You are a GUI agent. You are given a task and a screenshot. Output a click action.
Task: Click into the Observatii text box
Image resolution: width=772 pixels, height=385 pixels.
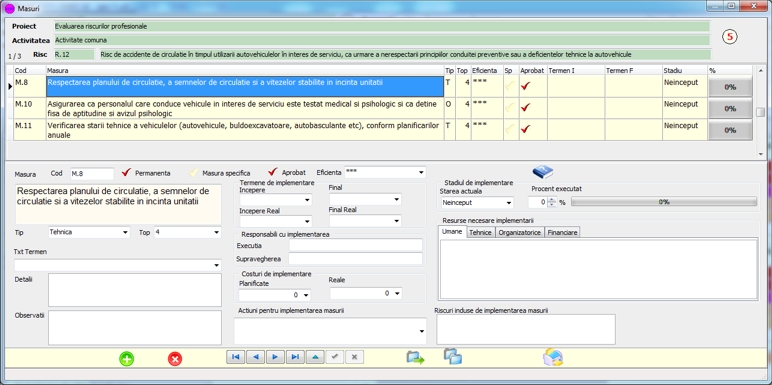135,327
